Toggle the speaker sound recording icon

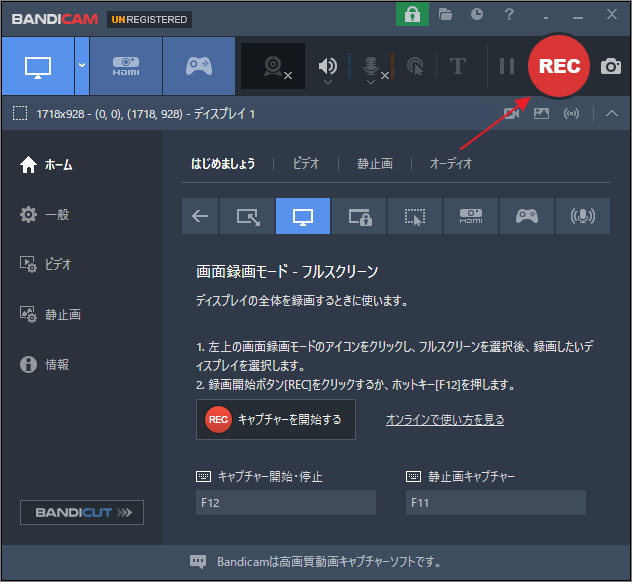[x=328, y=65]
